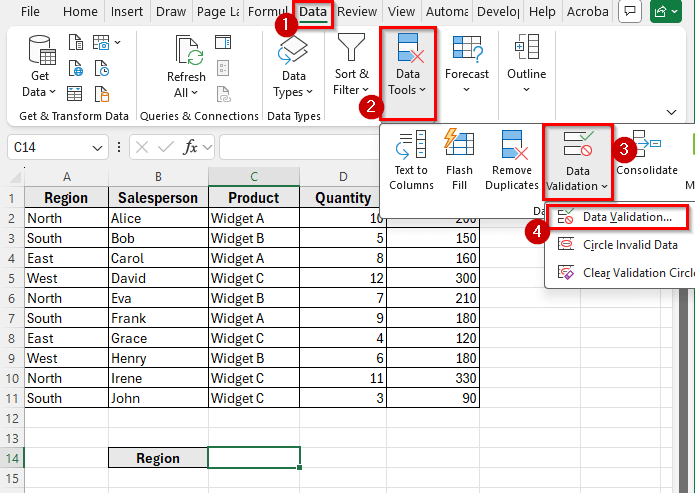This screenshot has height=493, width=695.
Task: Switch to the File tab
Action: tap(30, 12)
